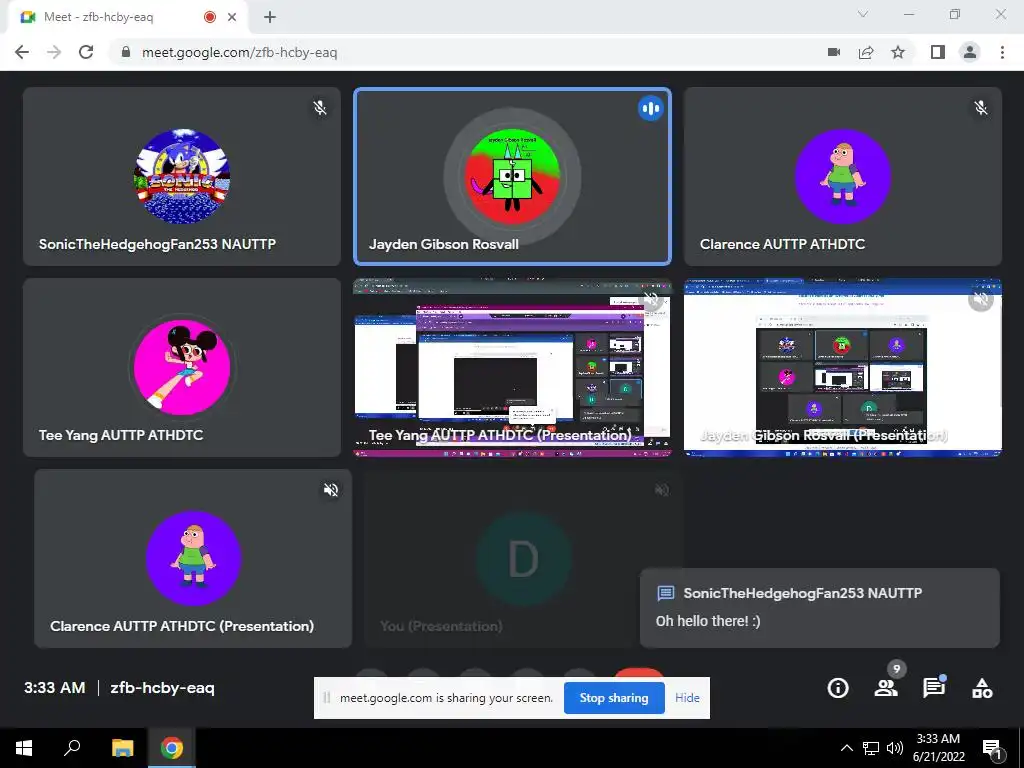Screen dimensions: 1024x768
Task: Select Clarence AUTTP ATHDTC (Presentation) avatar
Action: tap(193, 558)
